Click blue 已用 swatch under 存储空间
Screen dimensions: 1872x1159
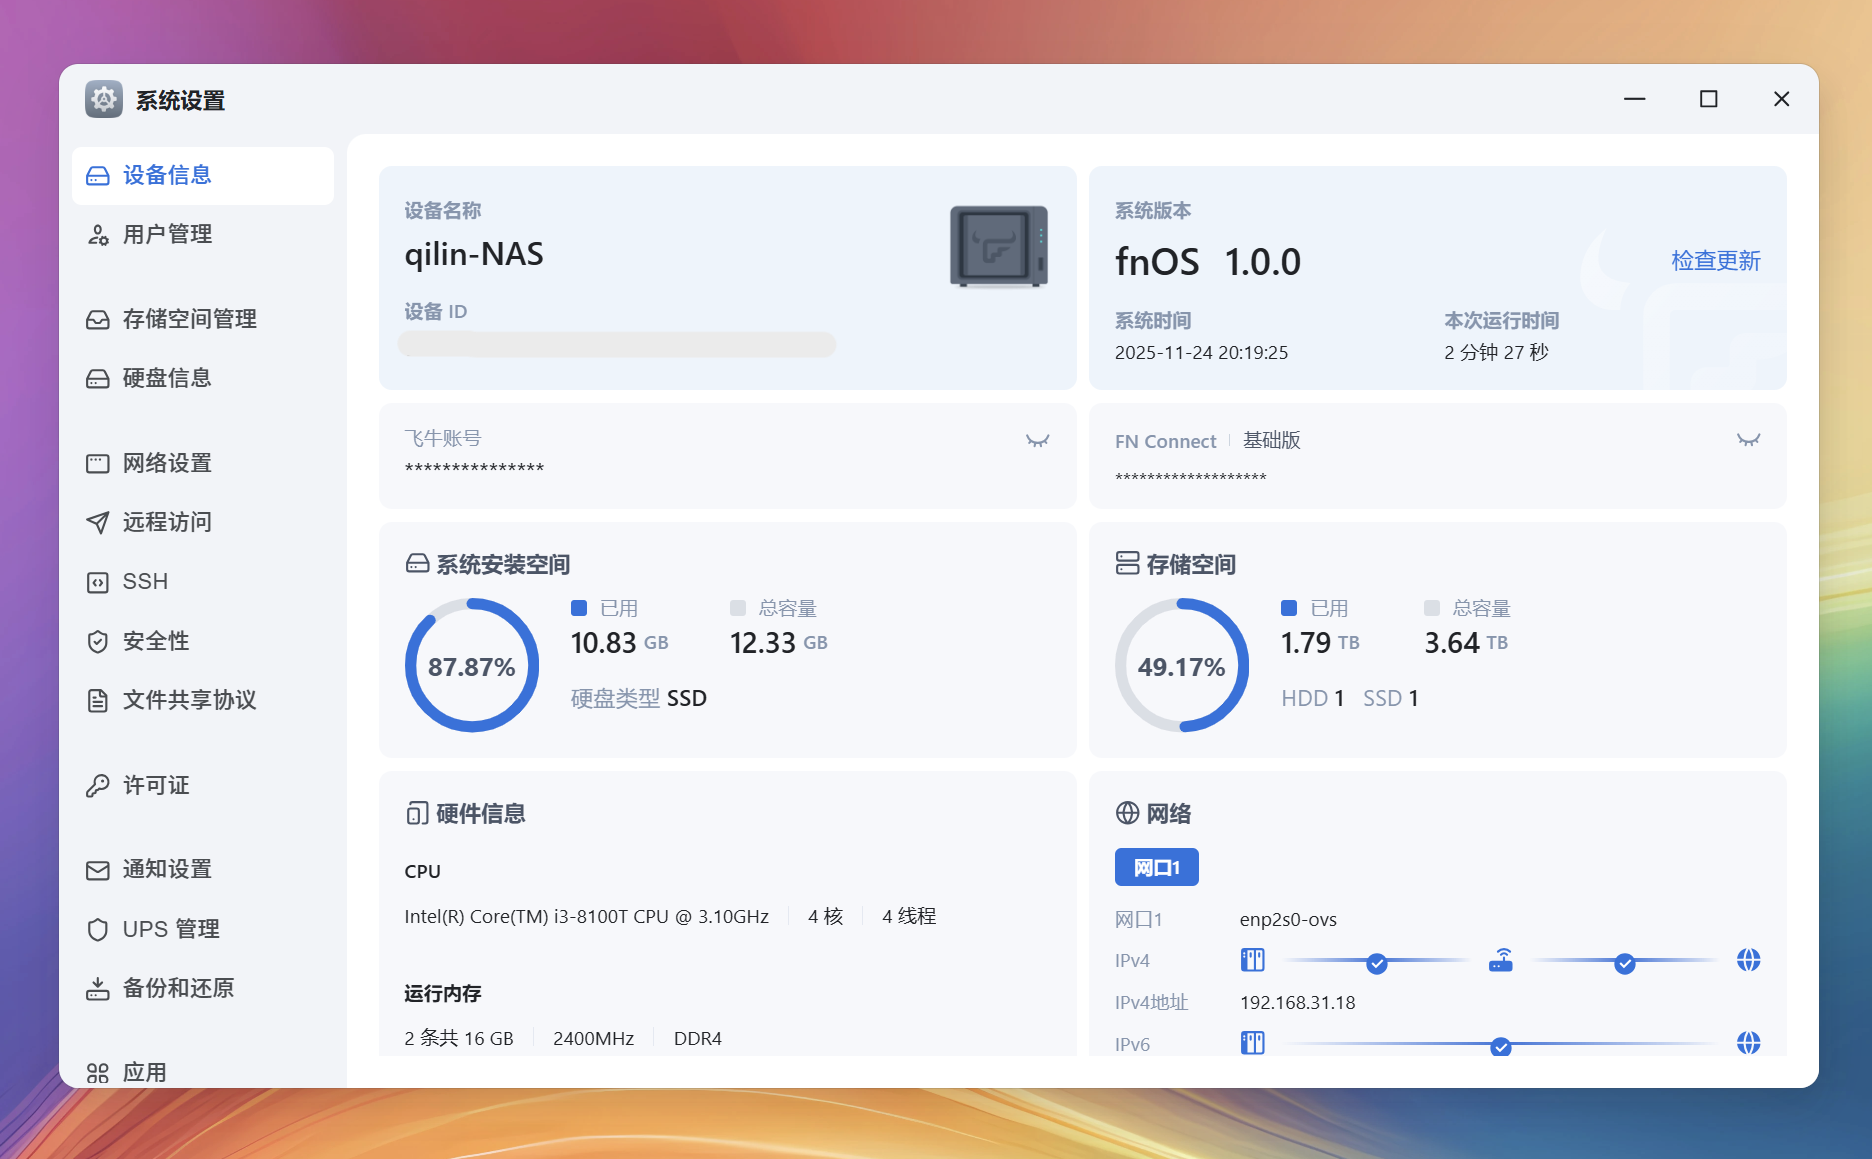[1289, 609]
